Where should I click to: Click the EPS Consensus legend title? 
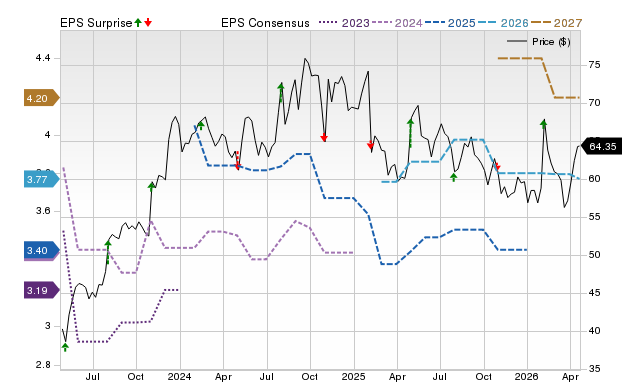[265, 23]
